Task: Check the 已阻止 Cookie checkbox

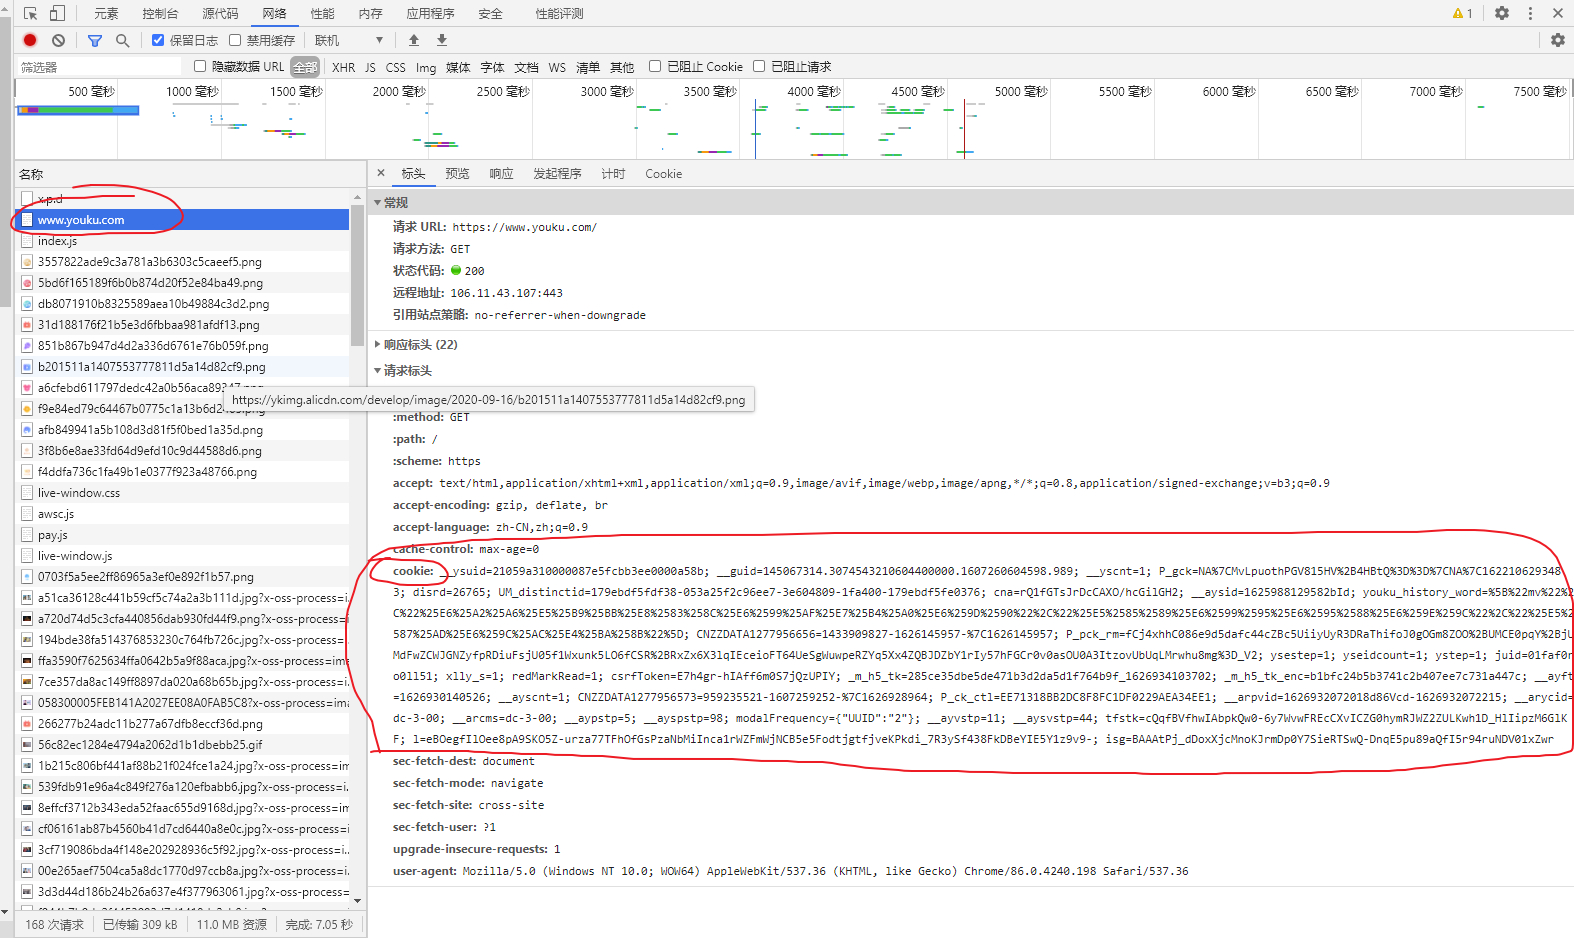Action: pyautogui.click(x=655, y=66)
